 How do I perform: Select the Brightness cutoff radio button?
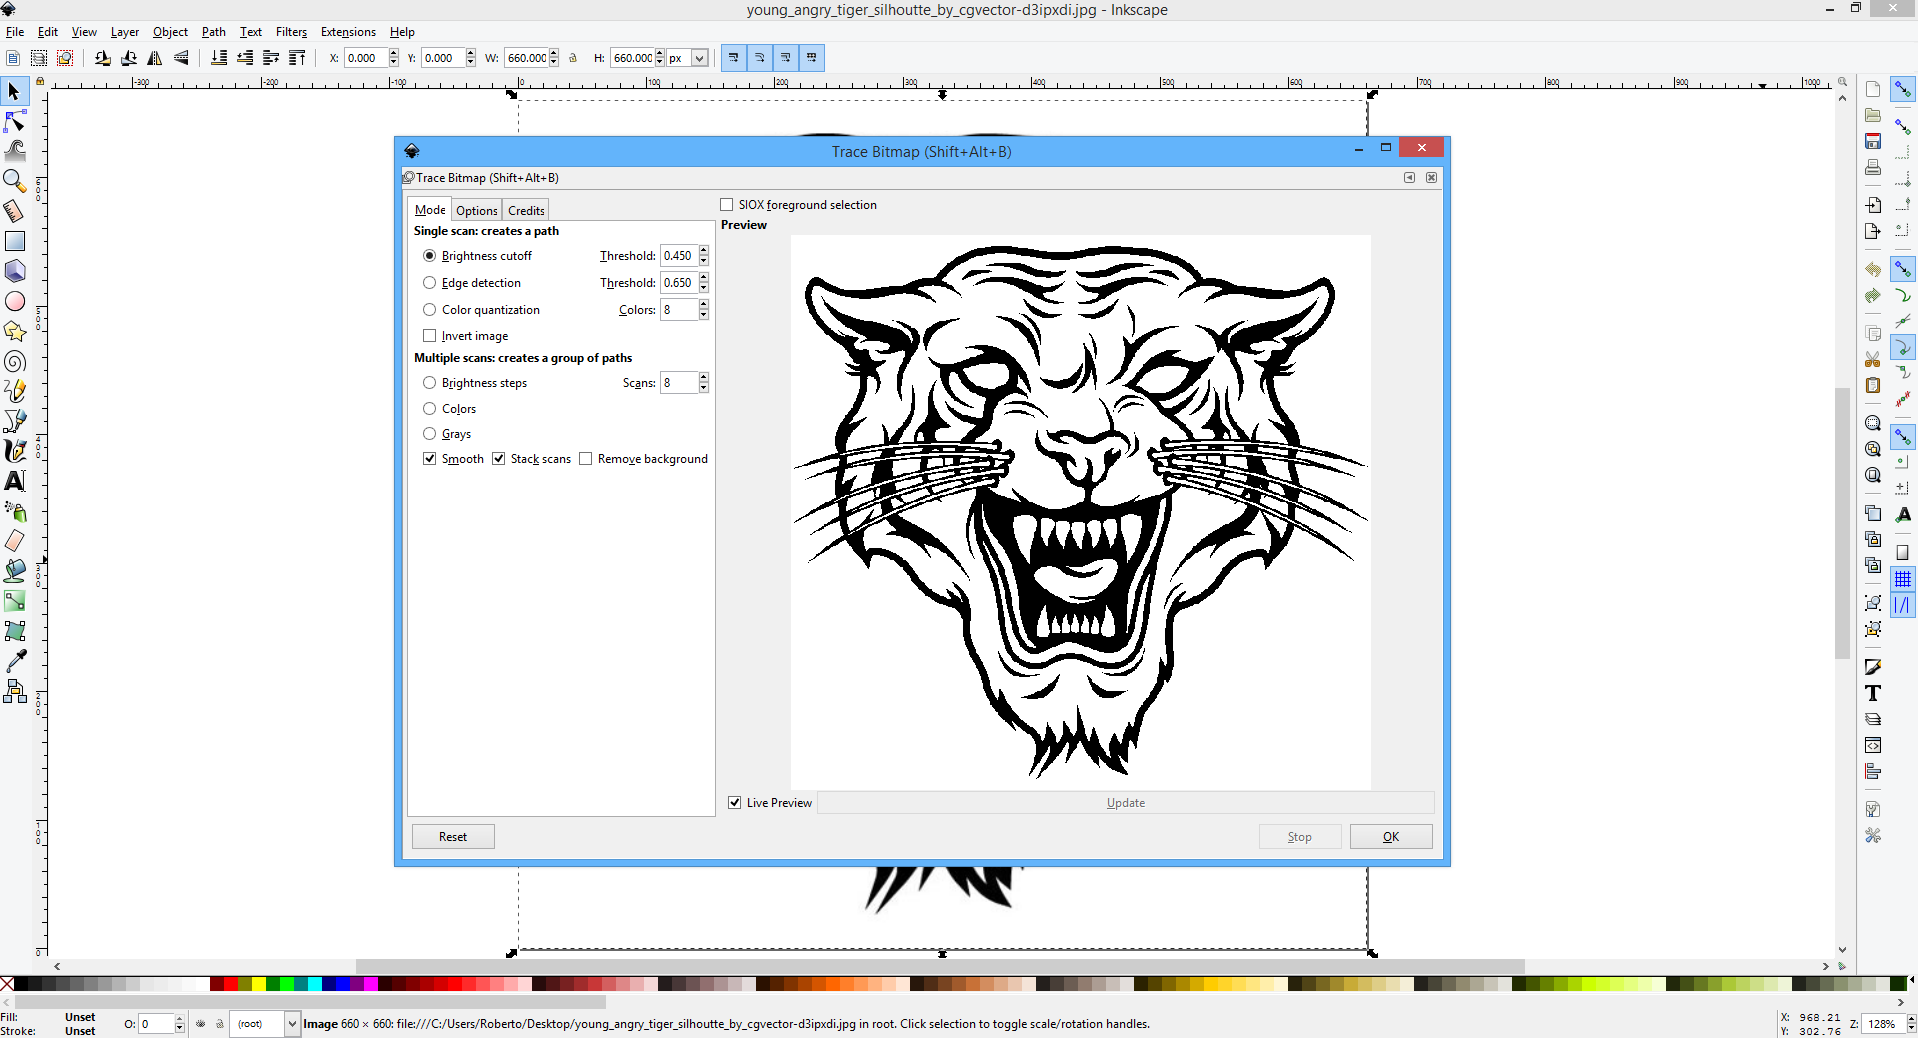coord(429,256)
